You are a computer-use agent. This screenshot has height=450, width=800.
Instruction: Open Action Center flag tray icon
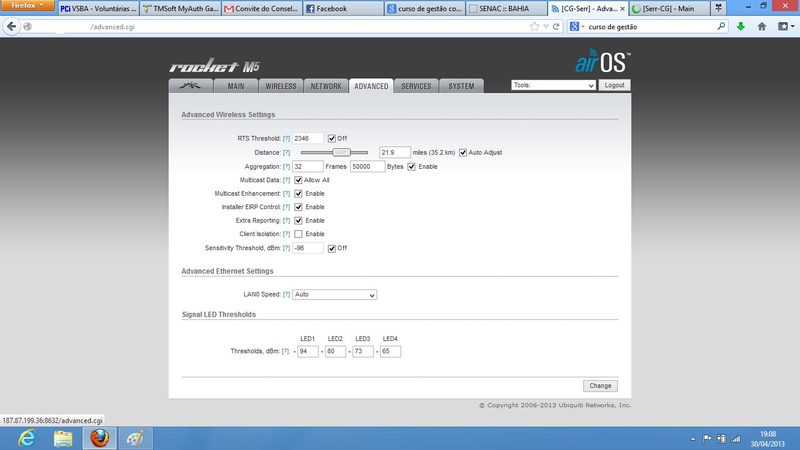[707, 438]
